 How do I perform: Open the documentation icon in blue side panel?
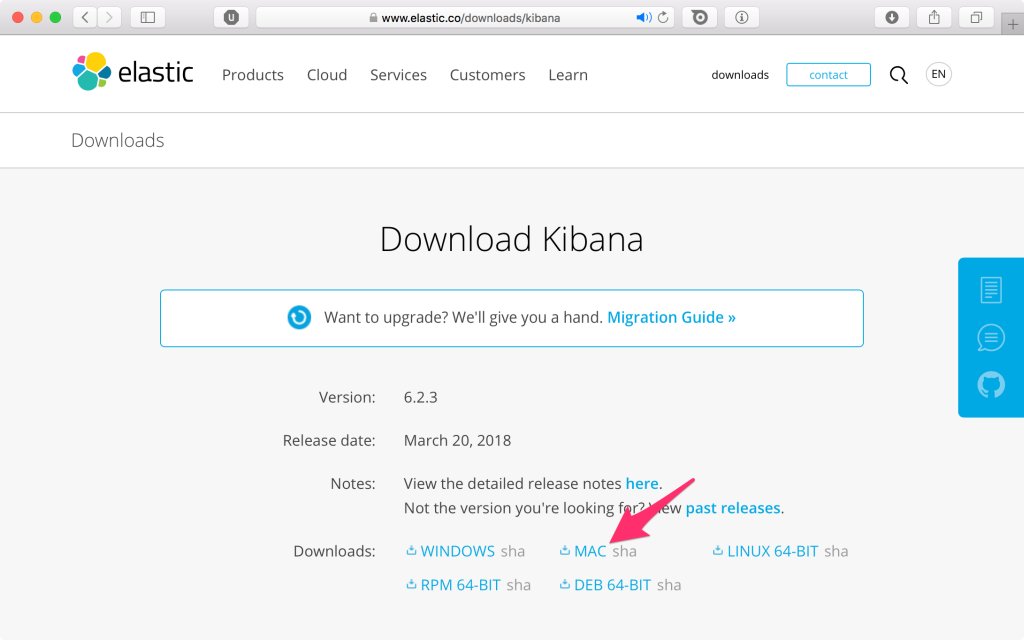click(991, 290)
